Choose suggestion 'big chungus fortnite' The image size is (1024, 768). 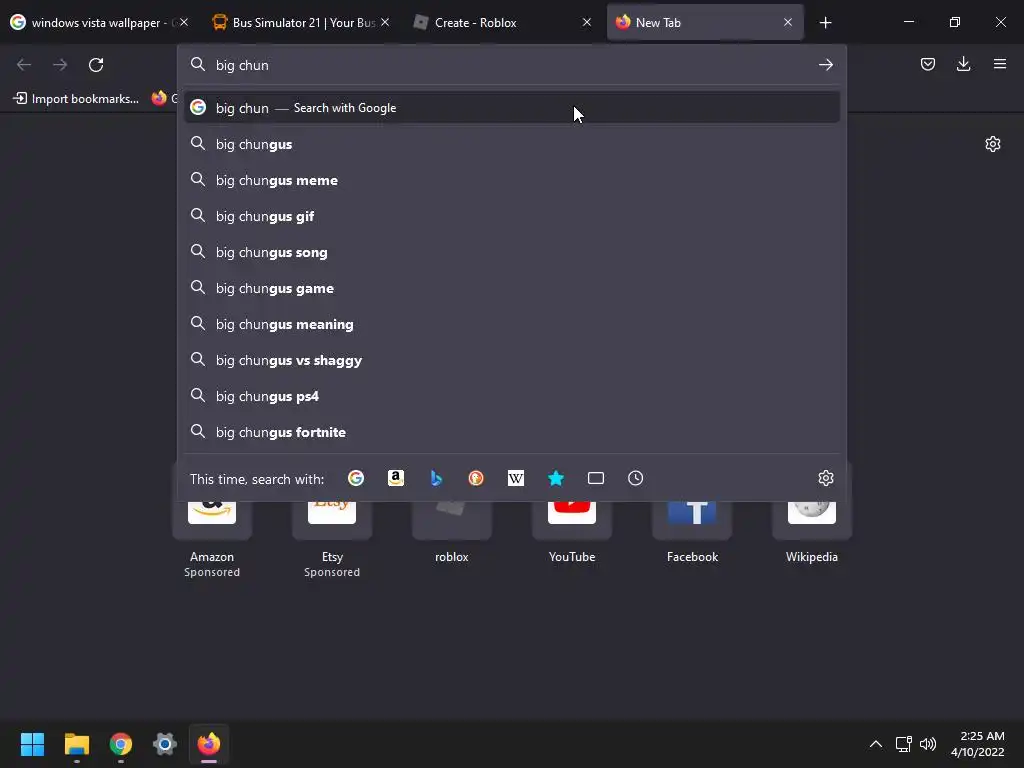click(x=511, y=432)
